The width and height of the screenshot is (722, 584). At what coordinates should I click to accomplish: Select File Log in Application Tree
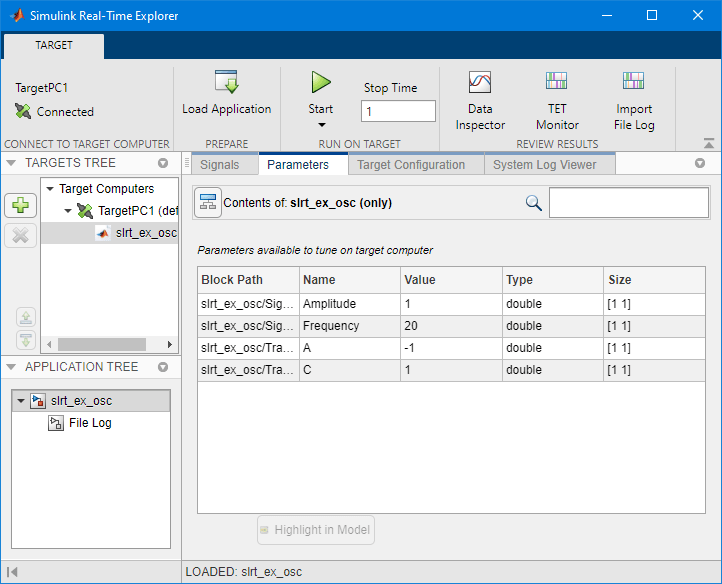(x=90, y=423)
